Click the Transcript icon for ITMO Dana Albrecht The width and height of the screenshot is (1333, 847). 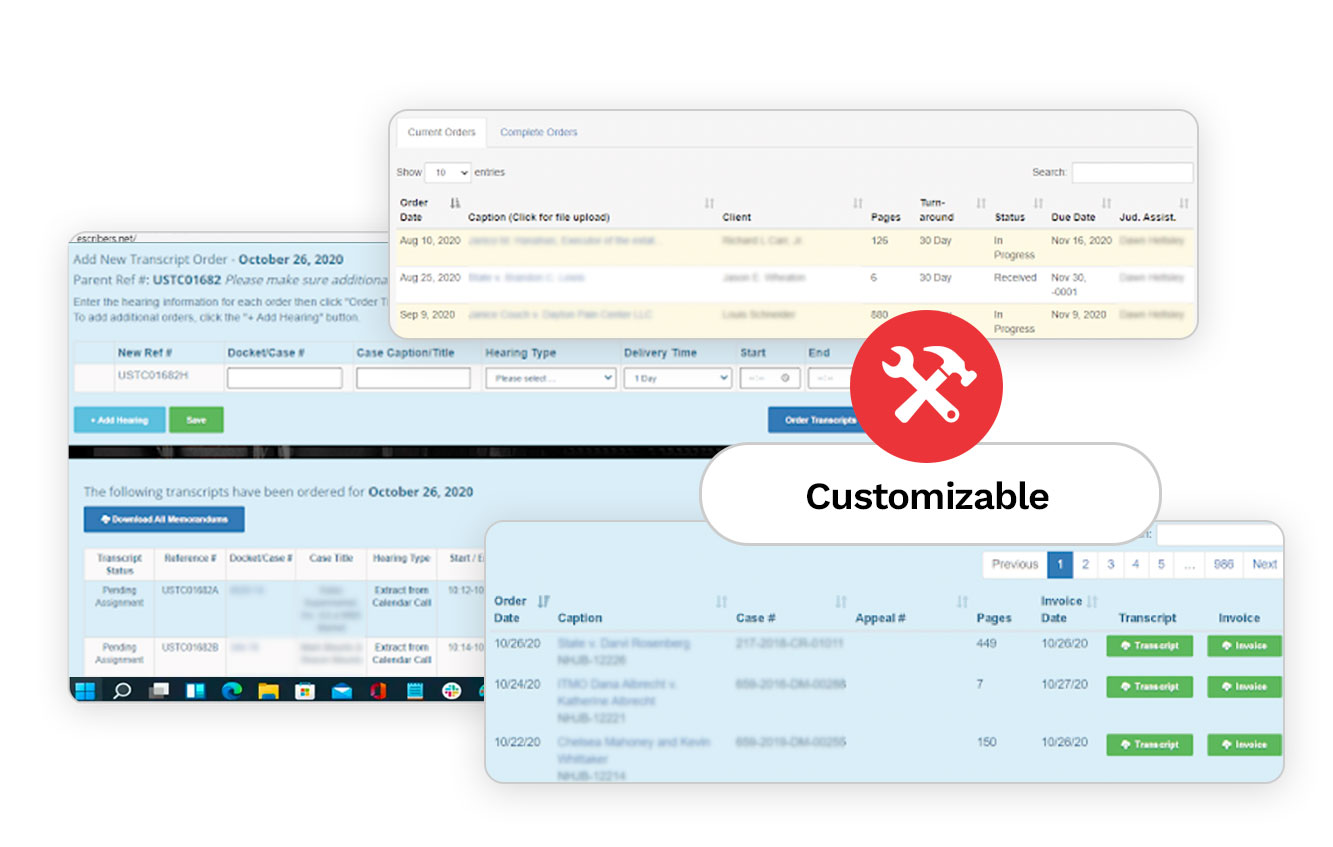click(1148, 687)
